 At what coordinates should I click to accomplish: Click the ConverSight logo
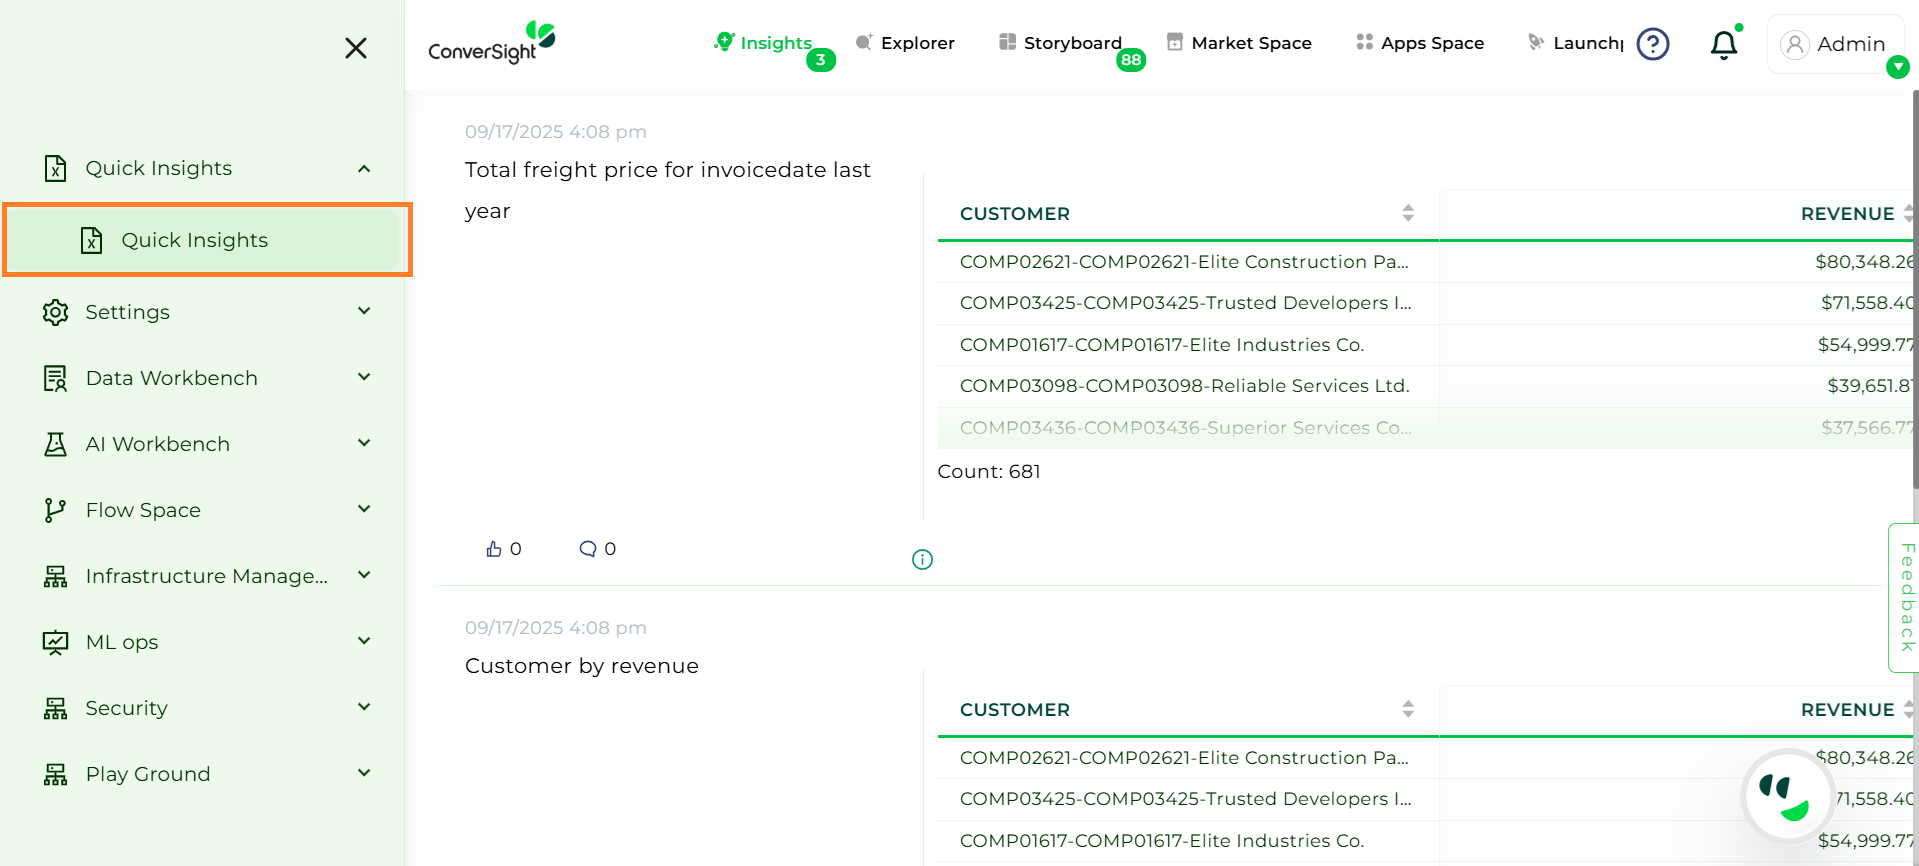[x=491, y=43]
